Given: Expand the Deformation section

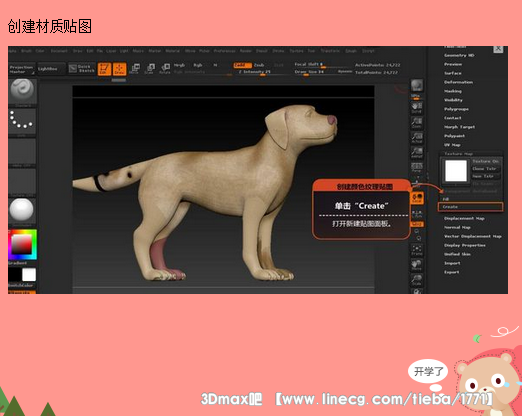Looking at the screenshot, I should pyautogui.click(x=458, y=82).
